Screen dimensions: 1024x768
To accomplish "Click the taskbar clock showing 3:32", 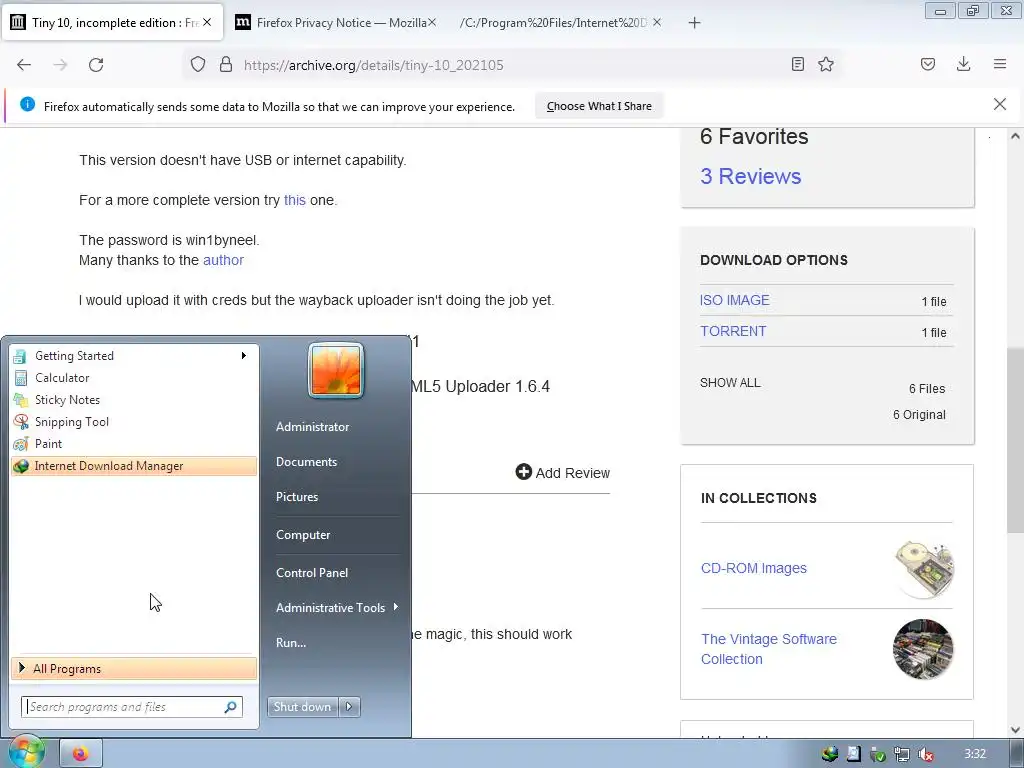I will (975, 754).
